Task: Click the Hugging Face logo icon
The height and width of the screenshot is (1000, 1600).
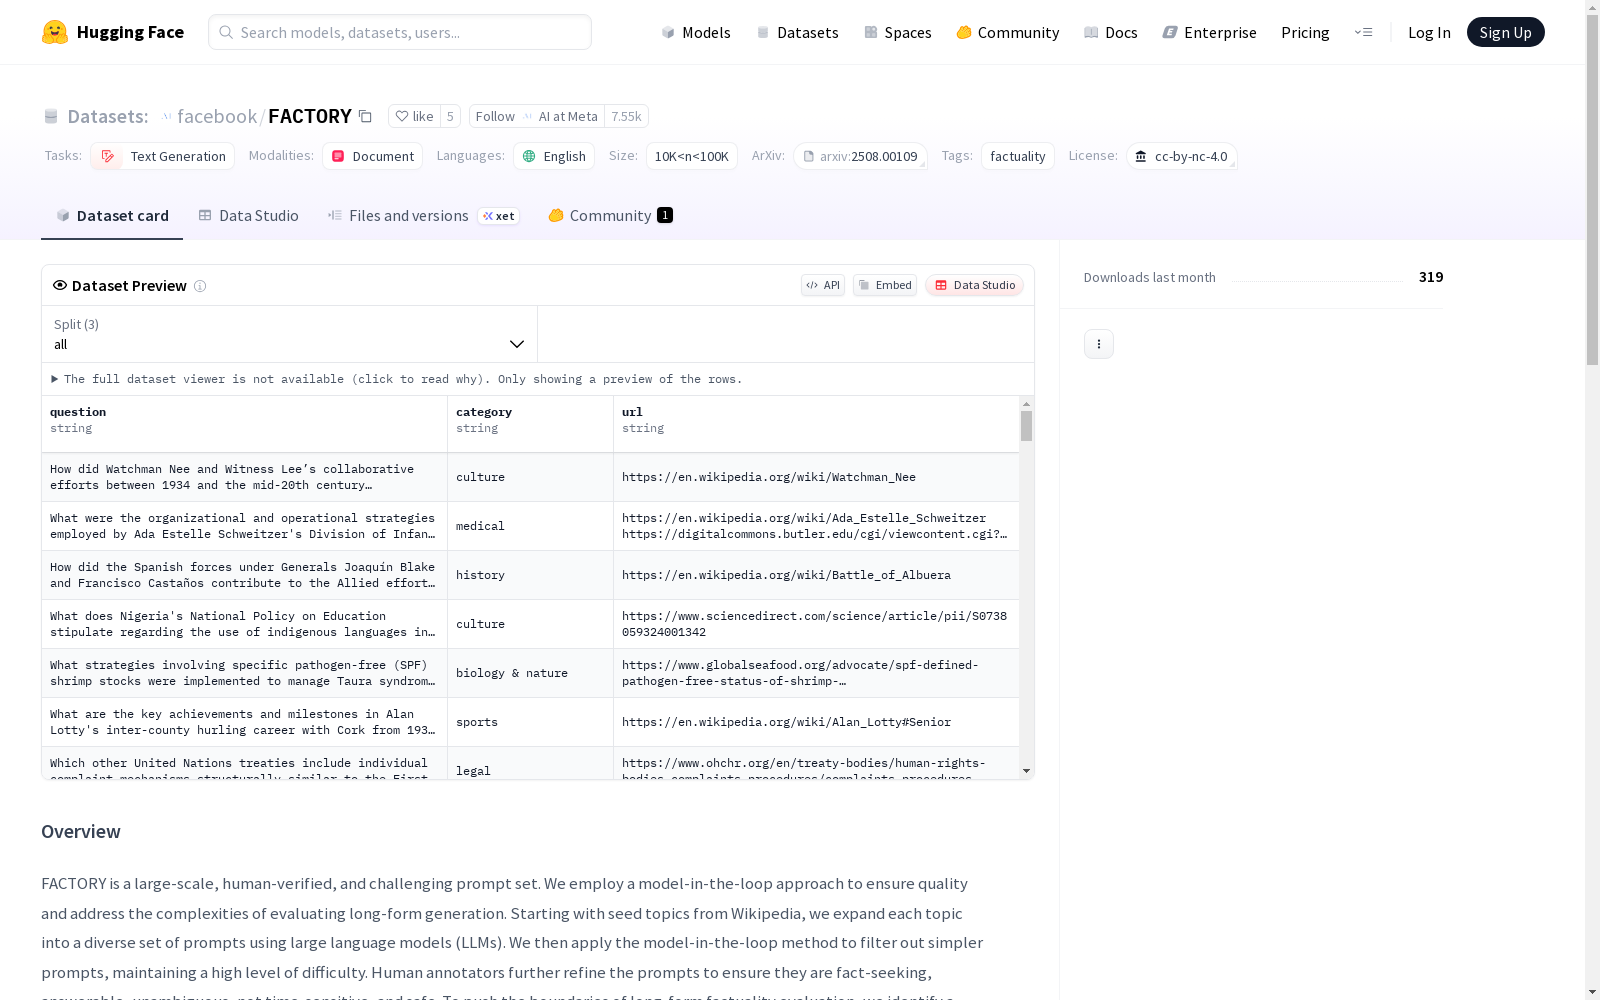Action: 55,32
